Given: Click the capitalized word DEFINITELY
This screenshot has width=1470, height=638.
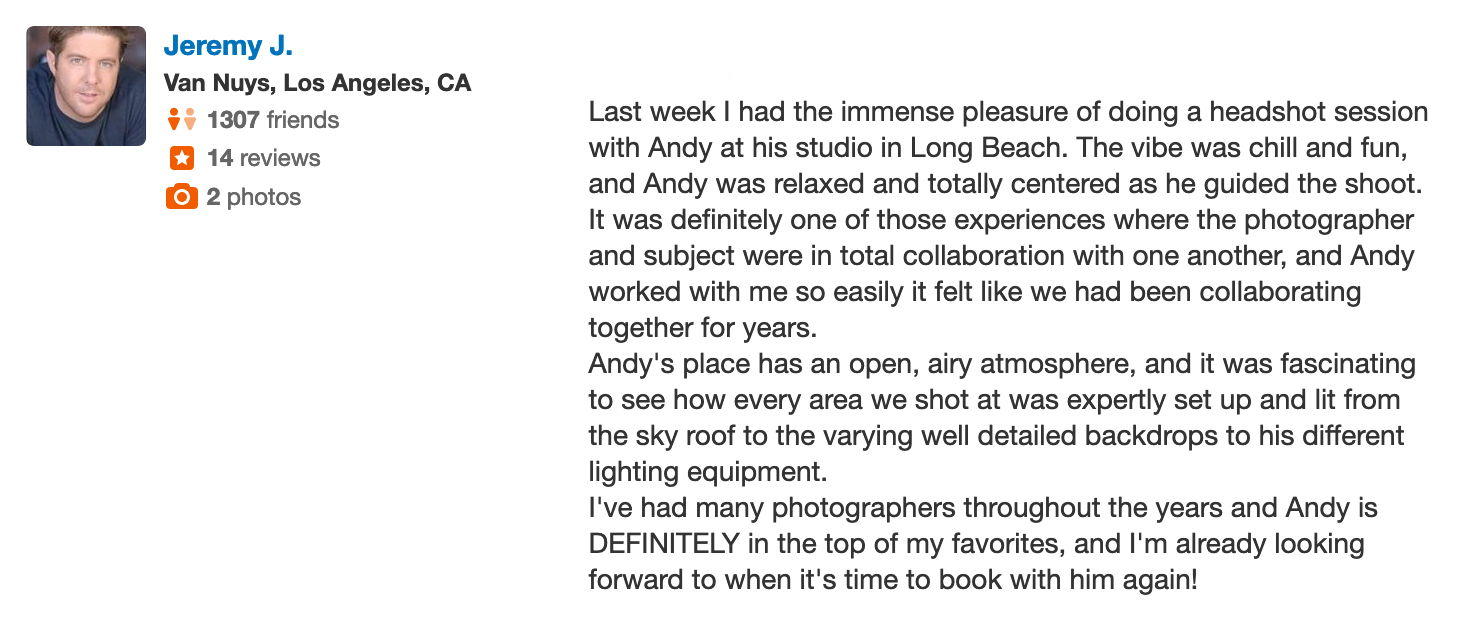Looking at the screenshot, I should click(x=665, y=544).
